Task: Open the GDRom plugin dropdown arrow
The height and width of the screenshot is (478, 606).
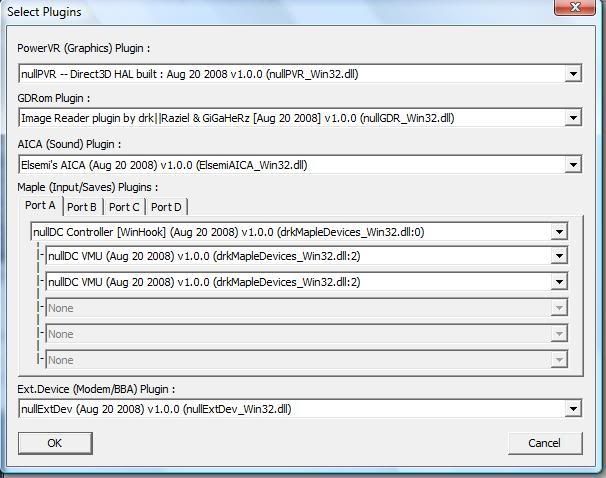Action: [x=573, y=118]
